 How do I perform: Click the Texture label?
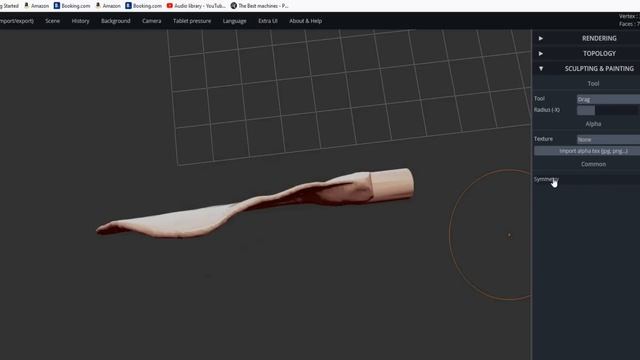(x=543, y=139)
